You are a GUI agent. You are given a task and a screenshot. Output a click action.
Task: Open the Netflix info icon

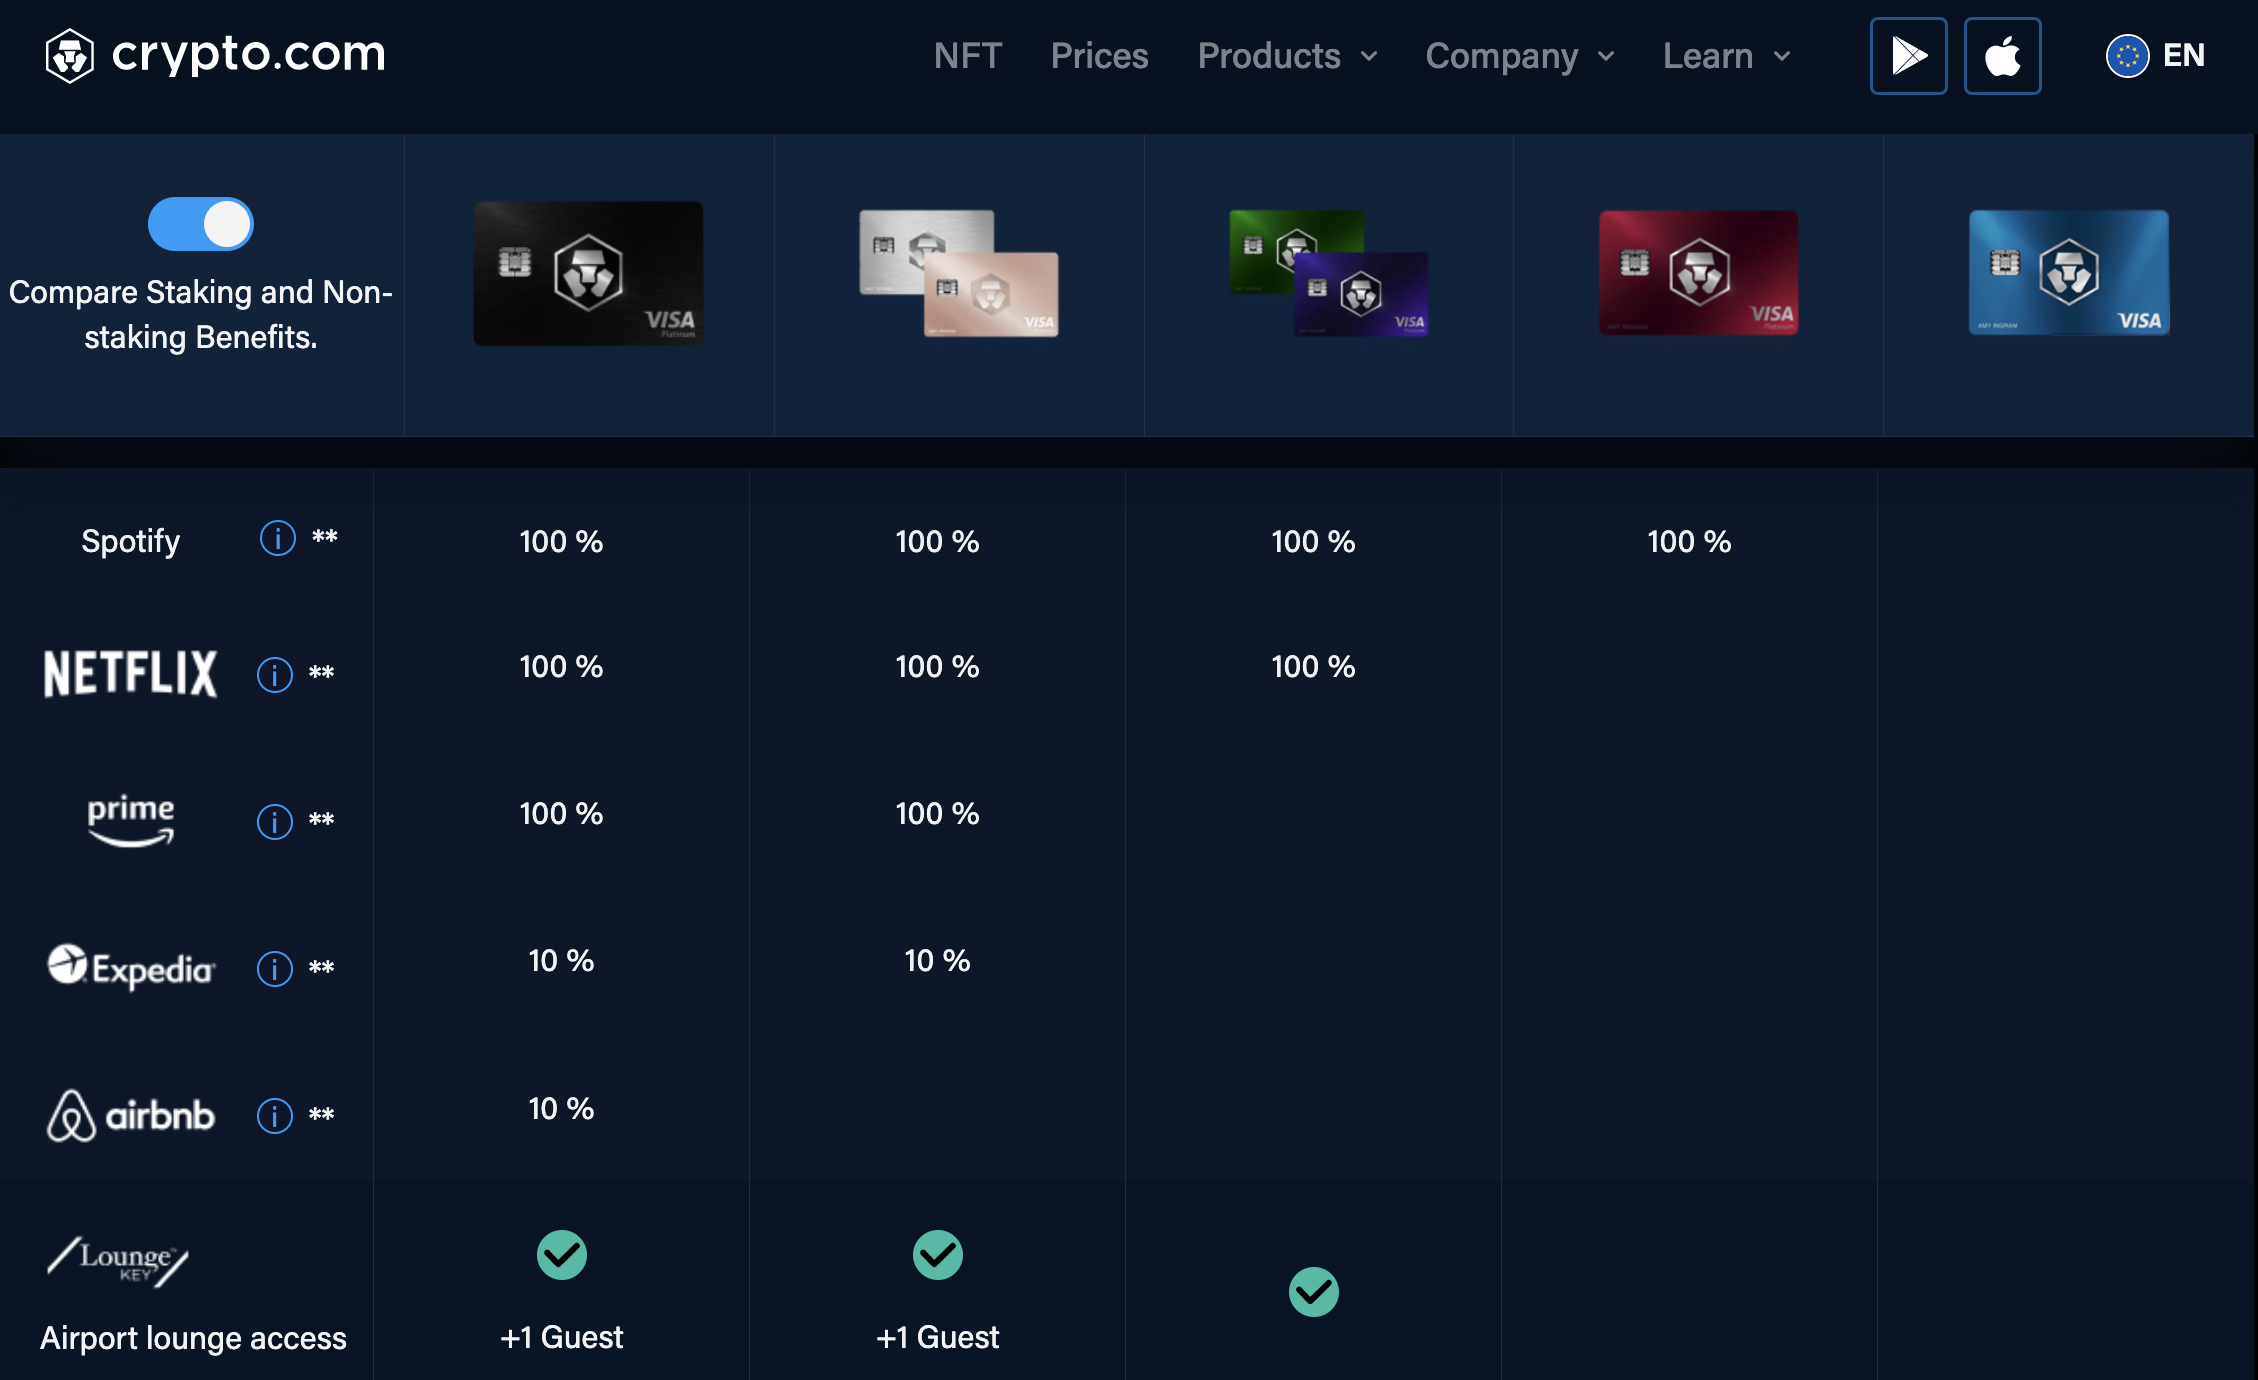[275, 674]
